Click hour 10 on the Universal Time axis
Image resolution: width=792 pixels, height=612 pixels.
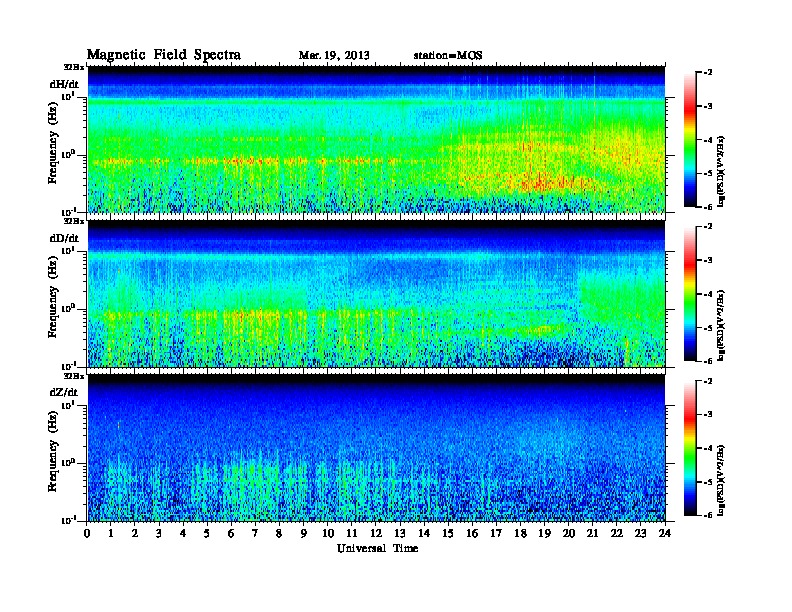pos(328,533)
